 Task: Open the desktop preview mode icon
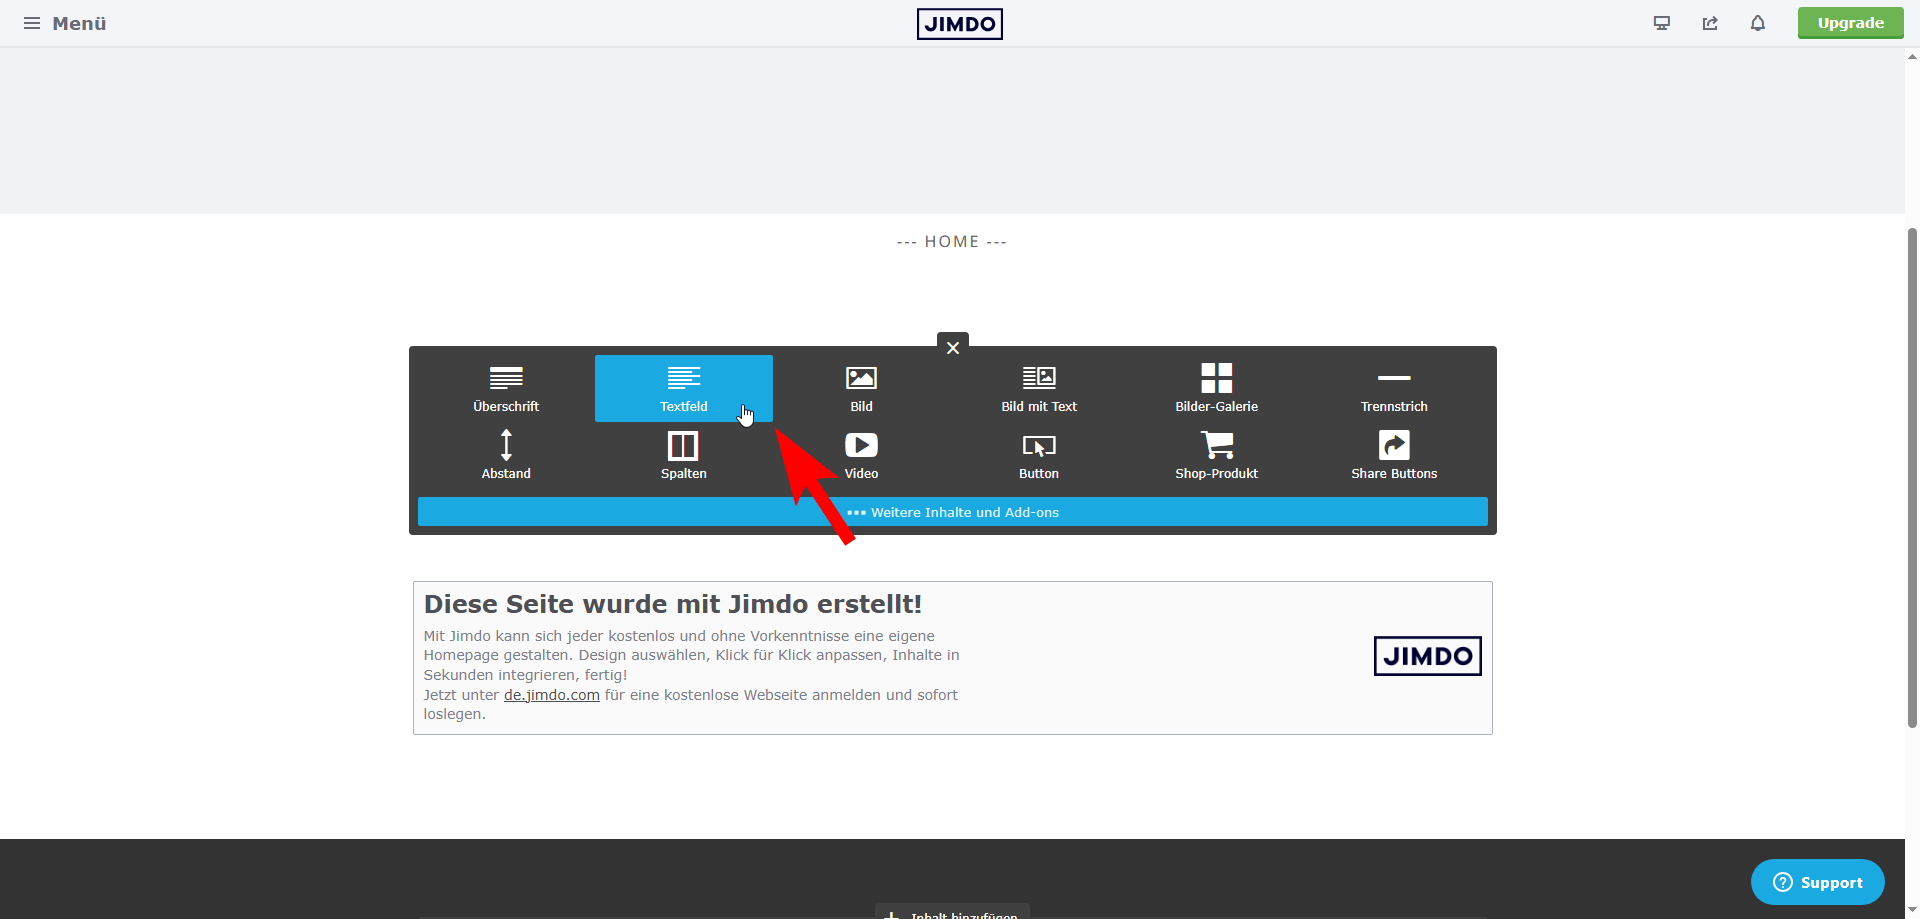[1662, 23]
